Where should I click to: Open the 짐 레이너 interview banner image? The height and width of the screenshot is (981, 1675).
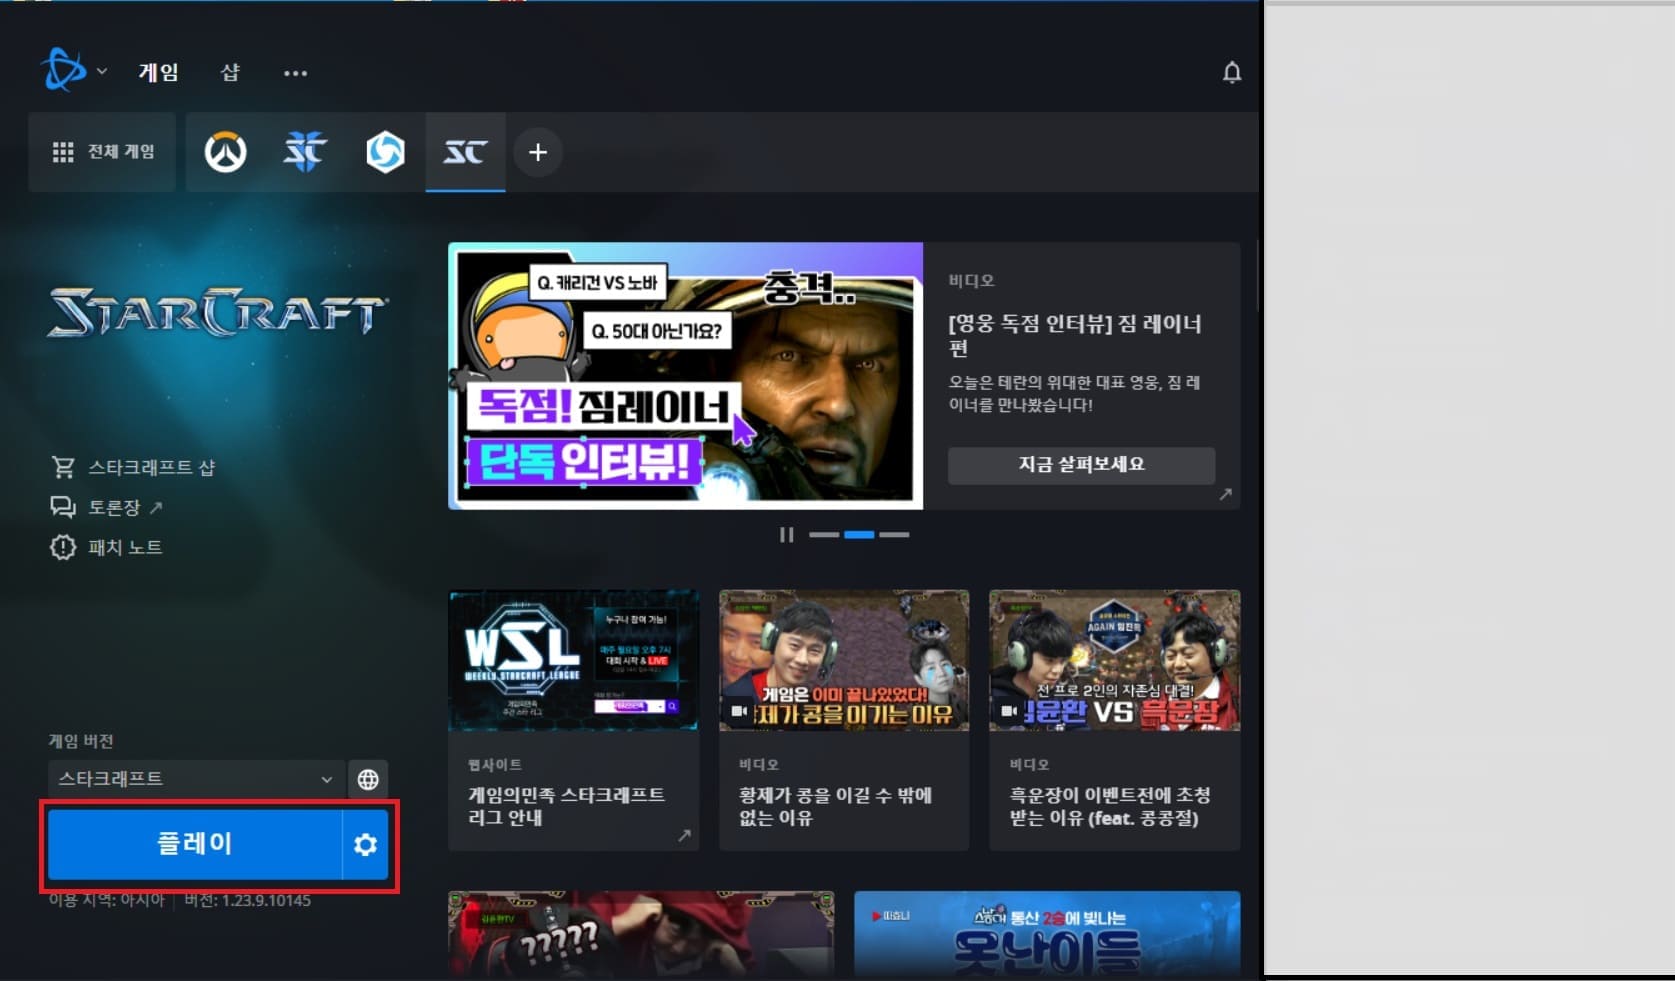(685, 376)
